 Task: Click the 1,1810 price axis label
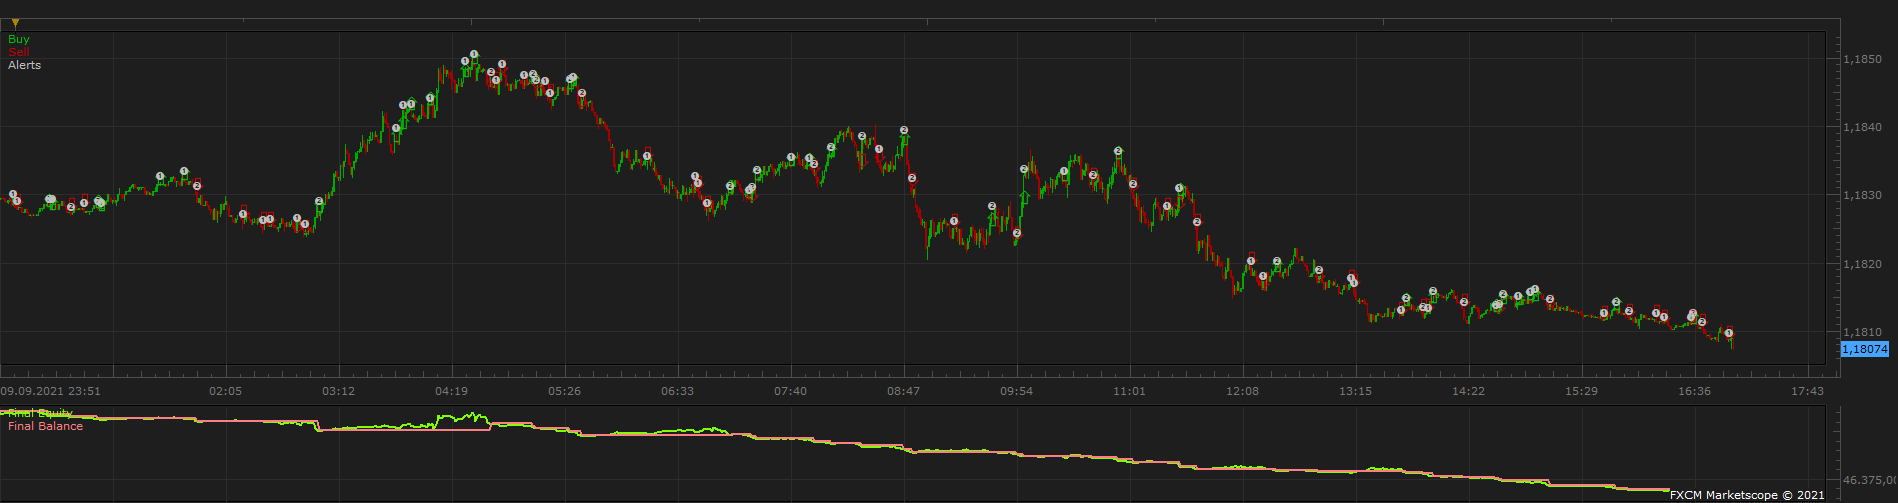[1862, 332]
